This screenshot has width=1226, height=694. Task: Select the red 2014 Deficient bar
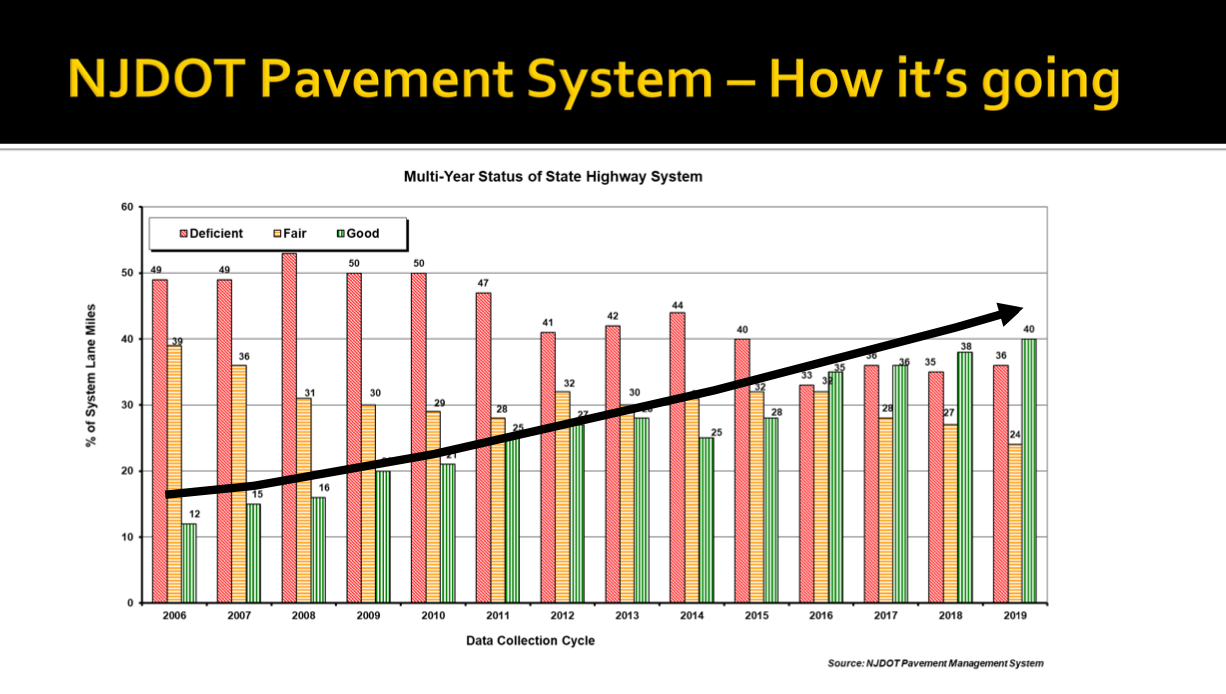(x=676, y=458)
